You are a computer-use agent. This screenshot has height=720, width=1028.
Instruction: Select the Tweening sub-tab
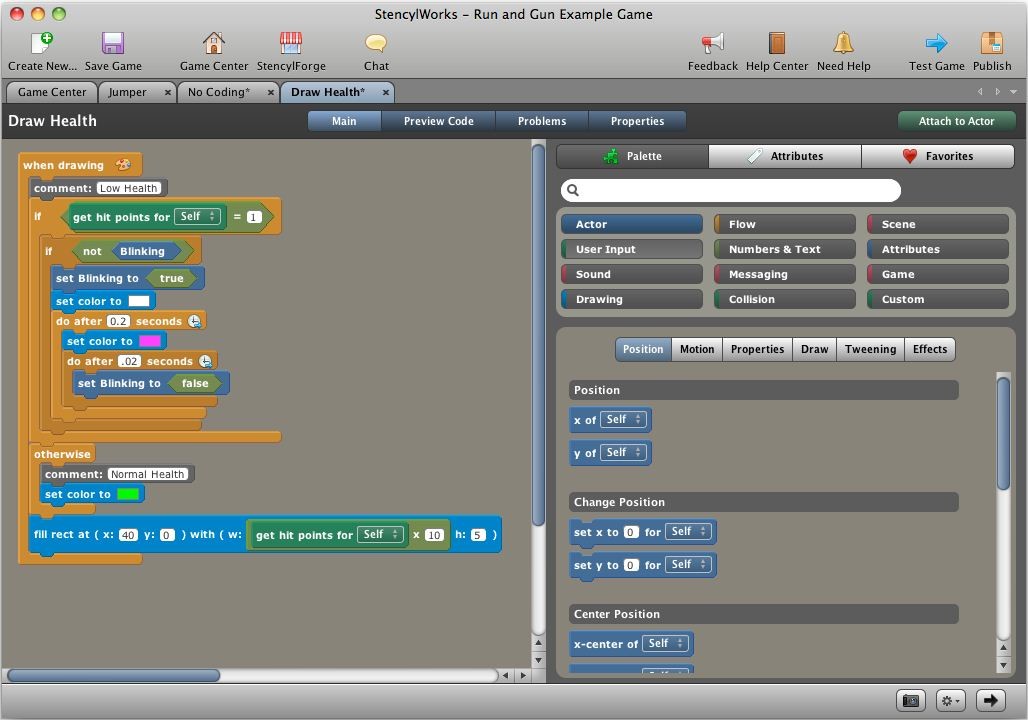[870, 349]
